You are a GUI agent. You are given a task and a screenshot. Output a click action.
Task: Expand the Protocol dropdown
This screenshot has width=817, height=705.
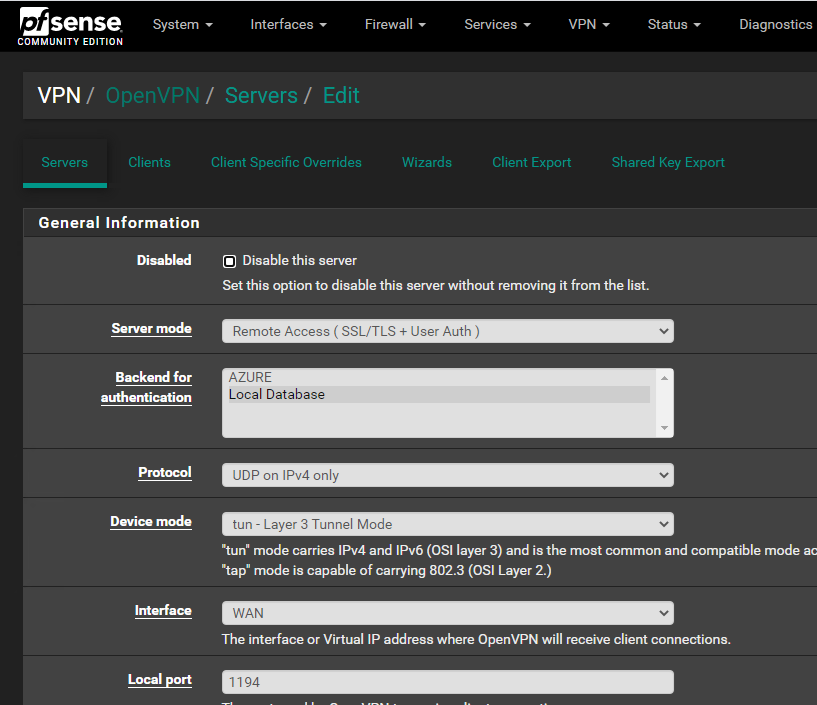447,475
